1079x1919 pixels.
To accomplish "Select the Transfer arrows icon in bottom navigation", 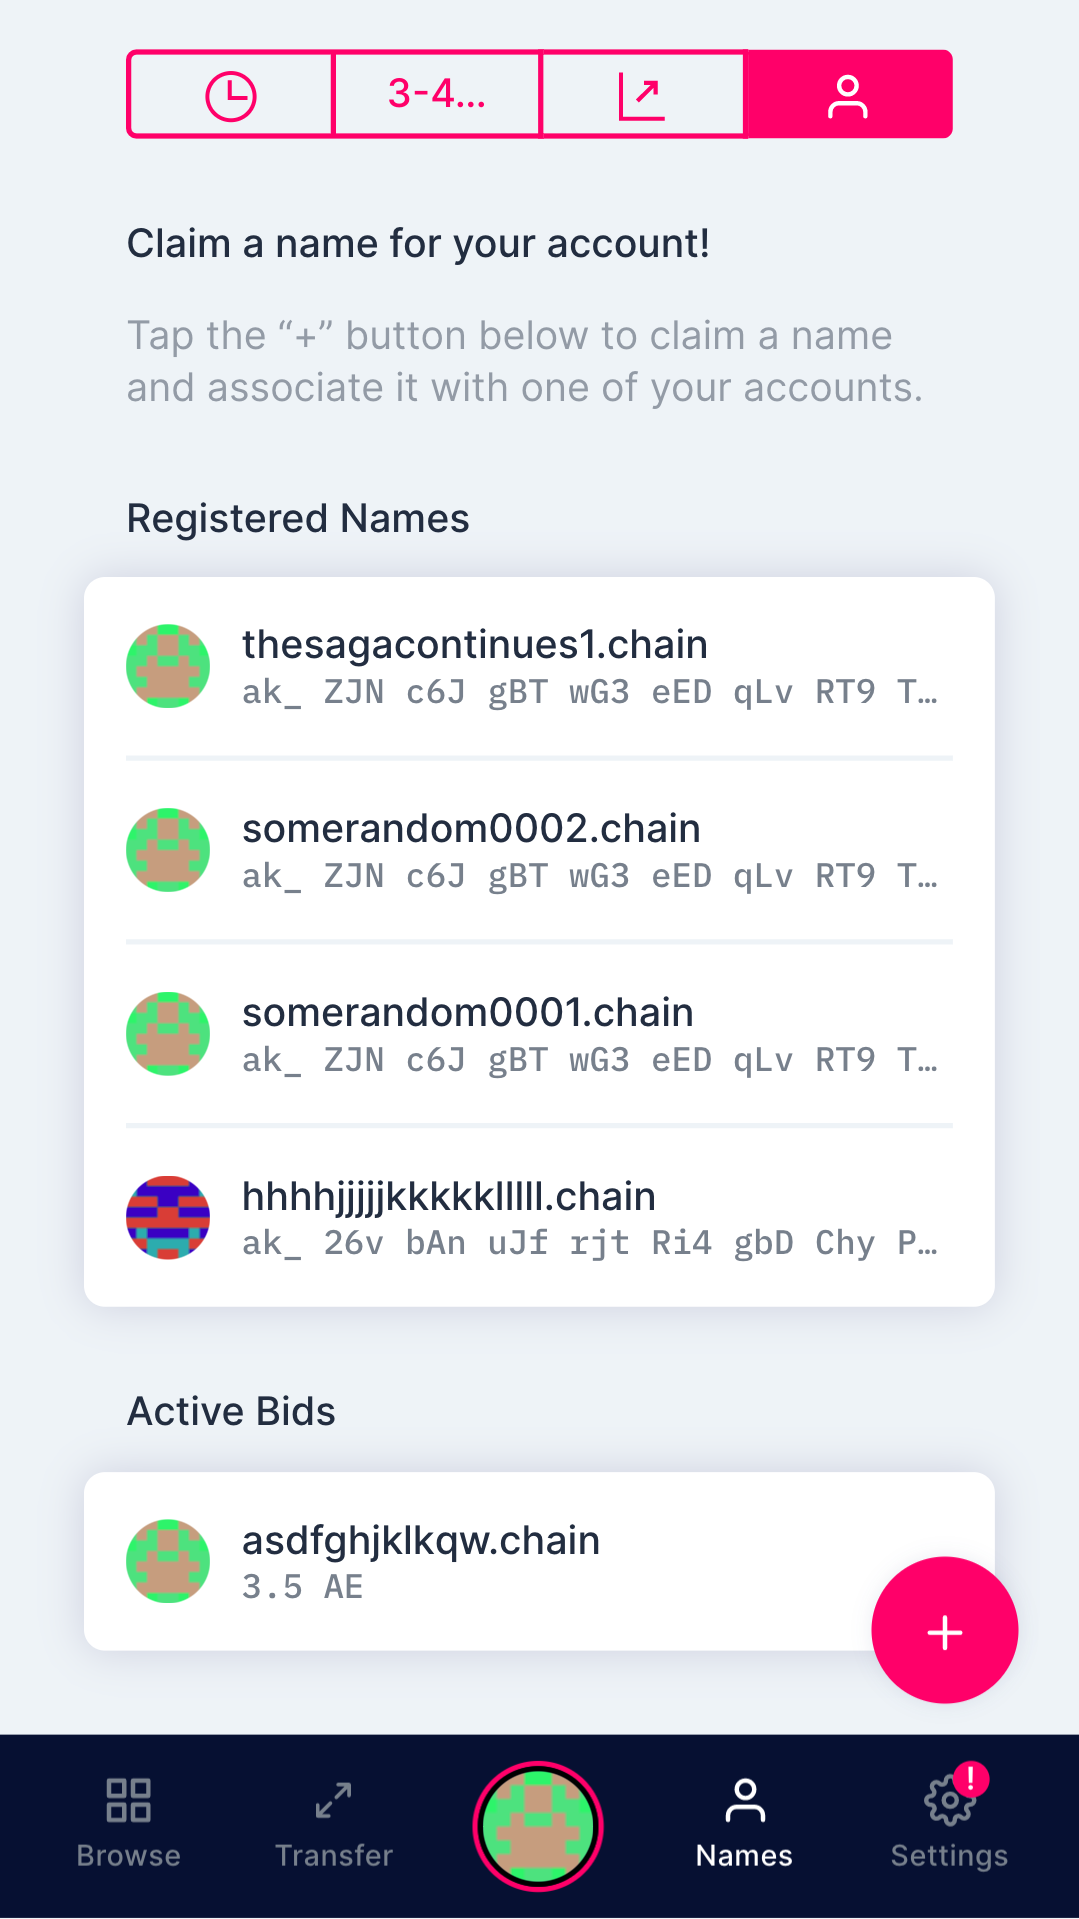I will click(x=334, y=1800).
